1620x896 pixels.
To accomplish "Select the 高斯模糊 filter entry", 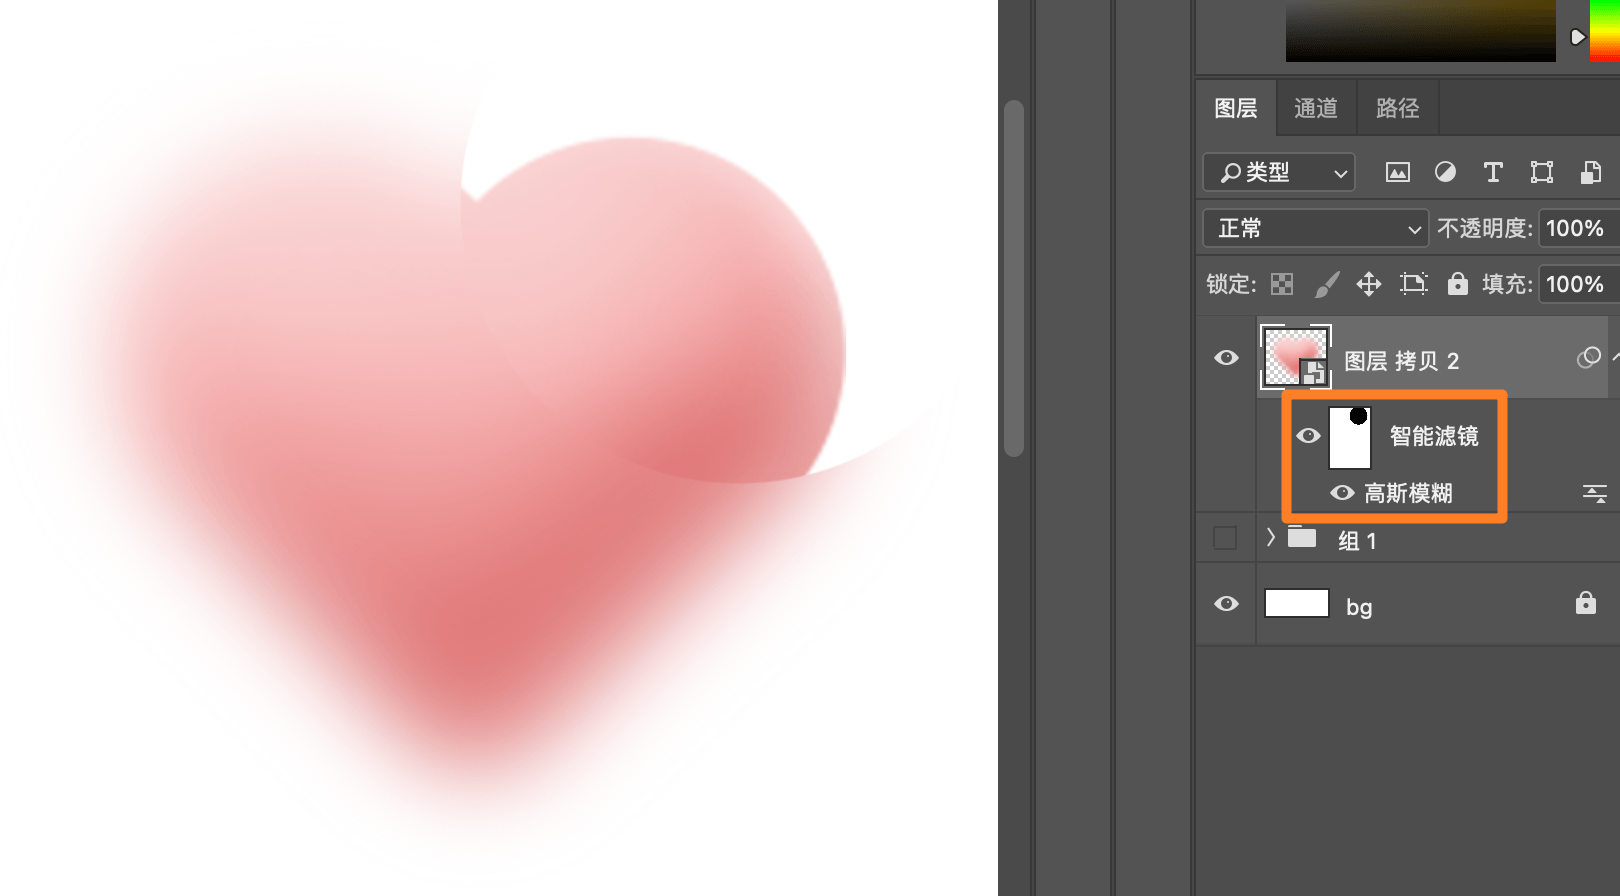I will point(1408,493).
